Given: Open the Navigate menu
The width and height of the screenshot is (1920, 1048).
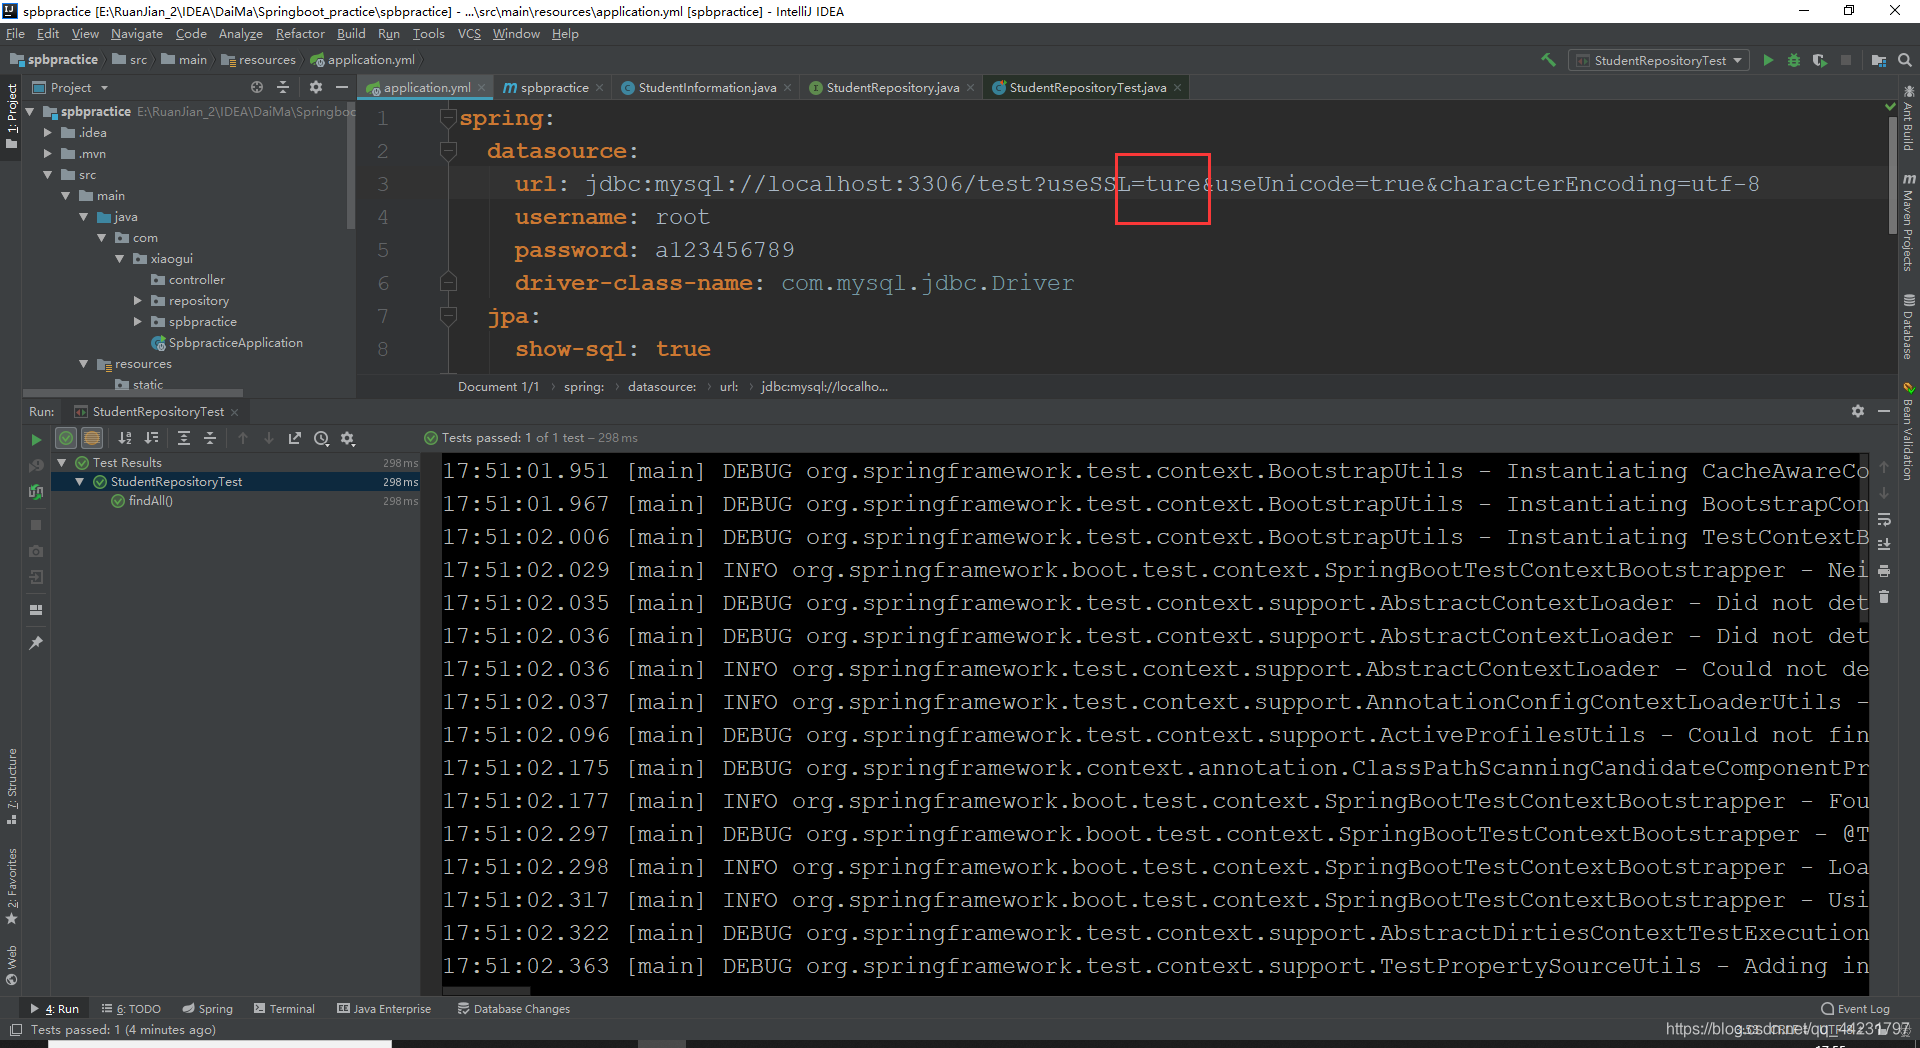Looking at the screenshot, I should (137, 34).
